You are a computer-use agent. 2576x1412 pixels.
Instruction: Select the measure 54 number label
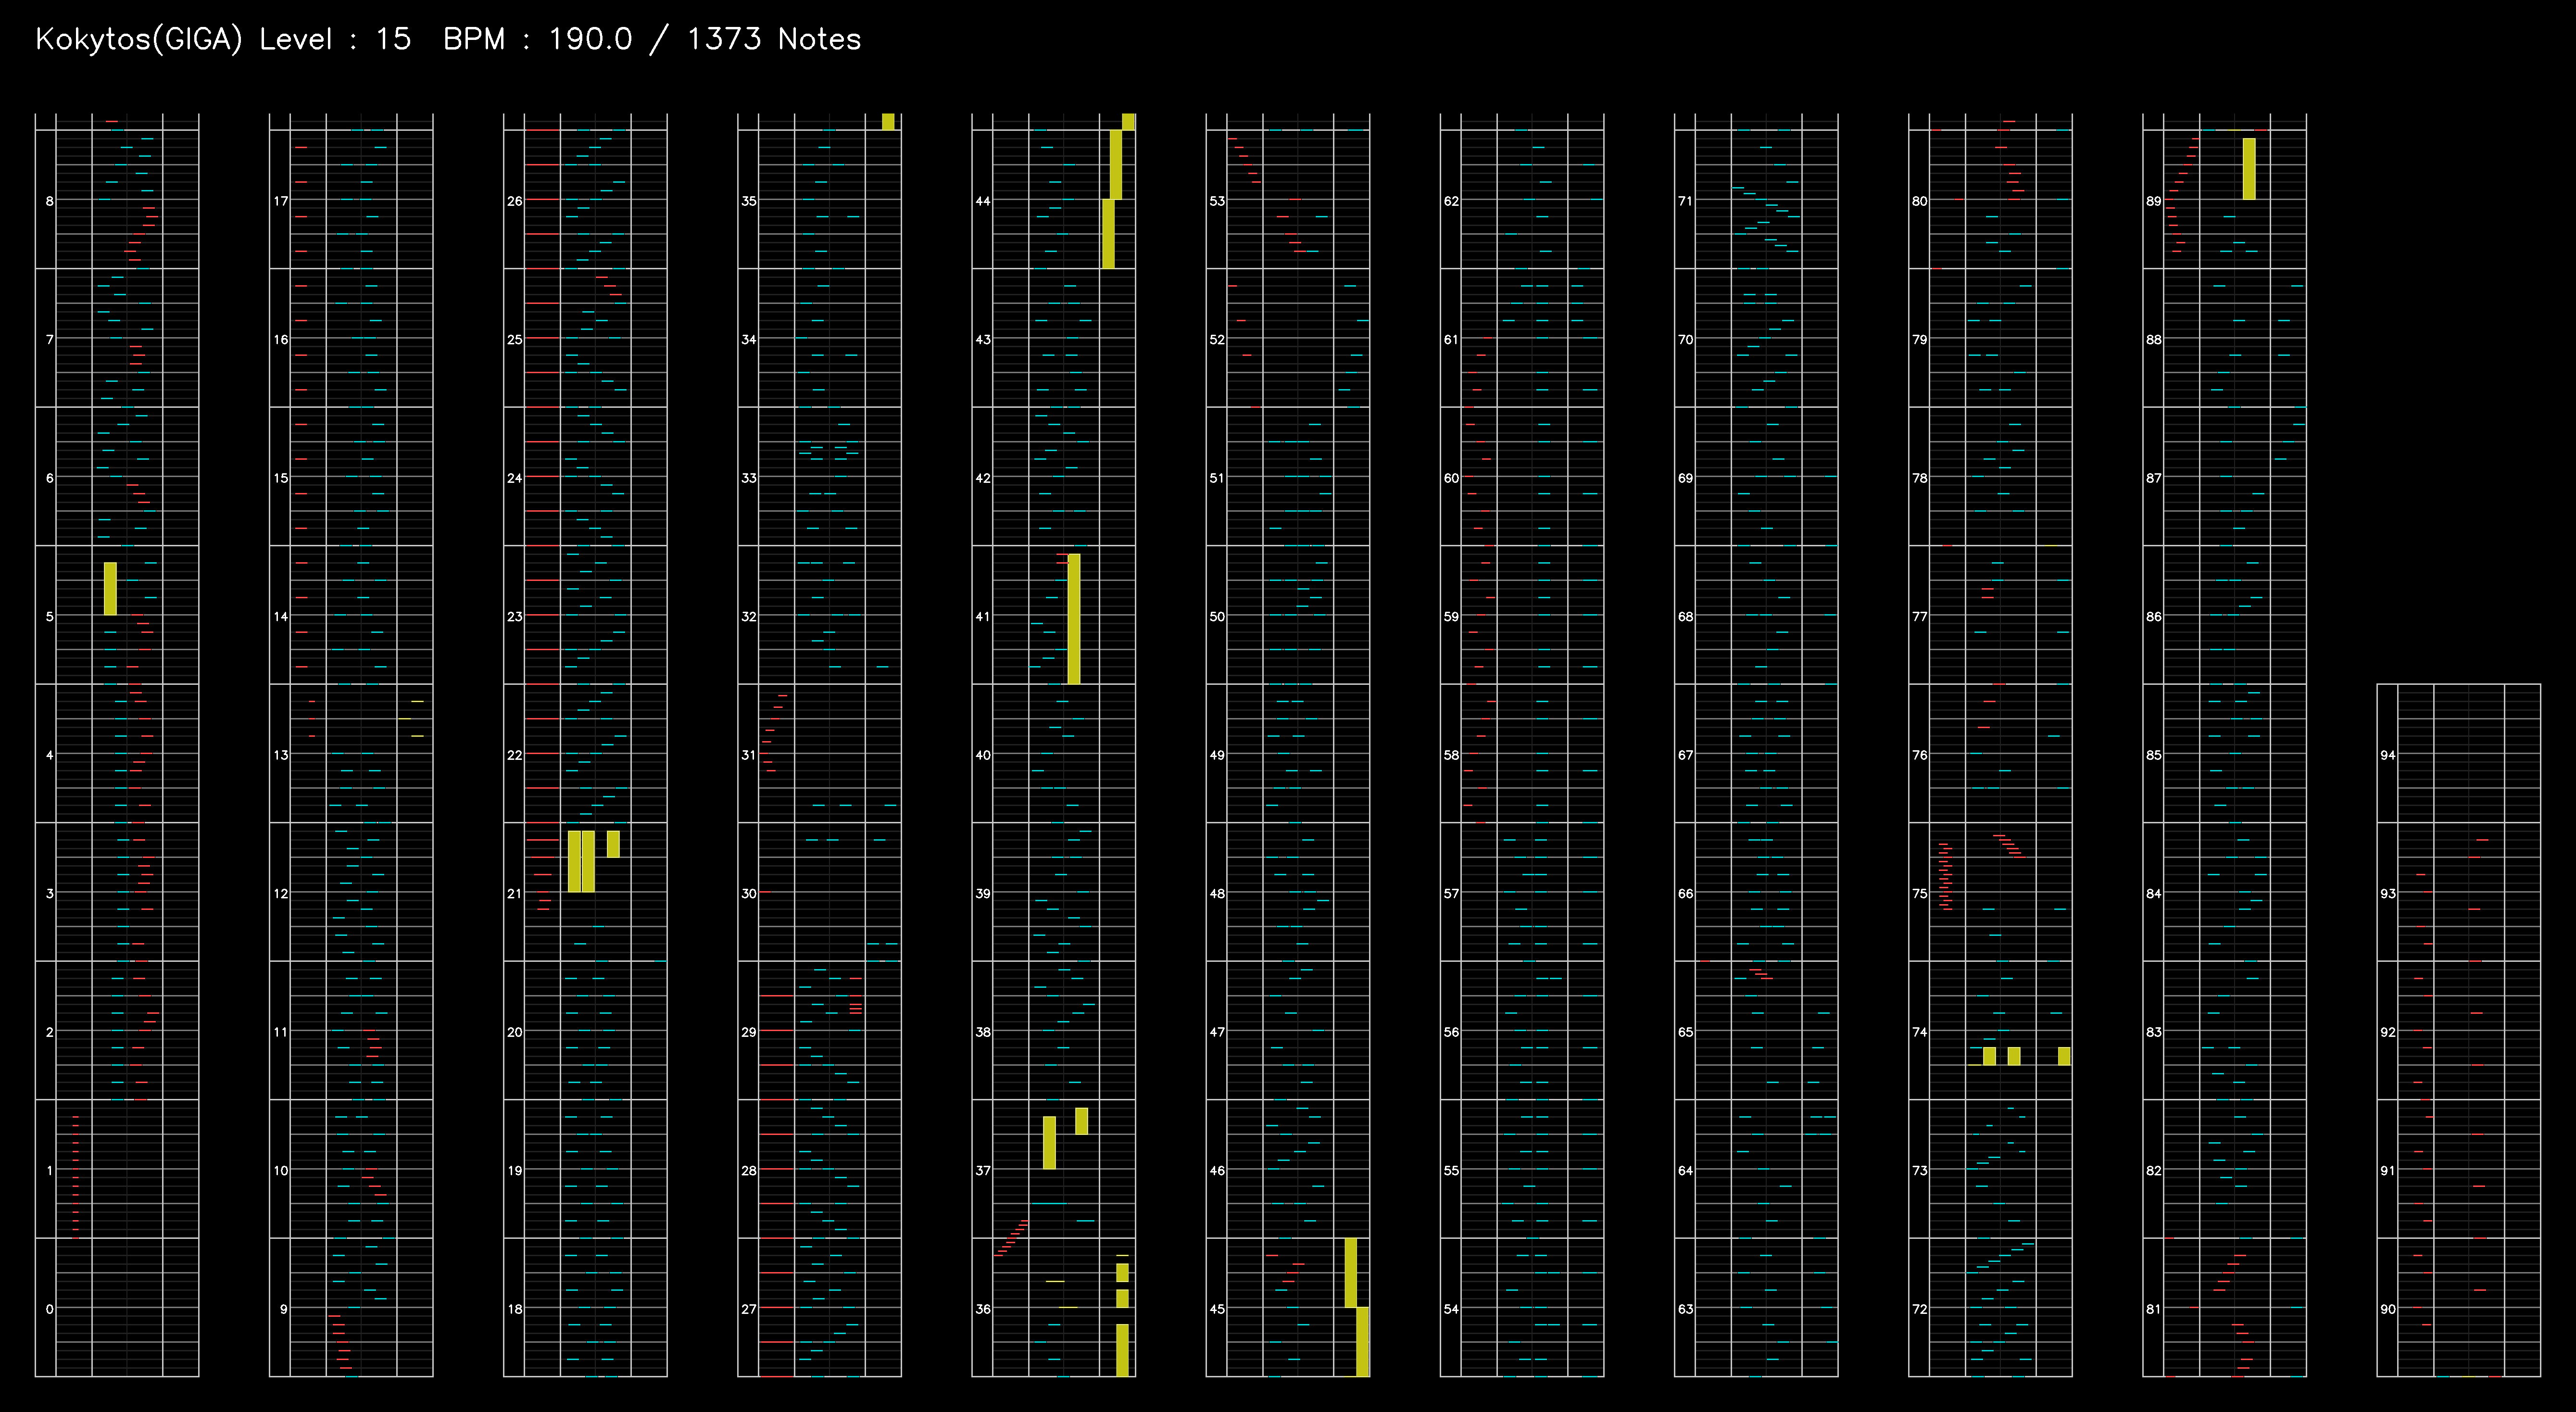[x=1451, y=1309]
